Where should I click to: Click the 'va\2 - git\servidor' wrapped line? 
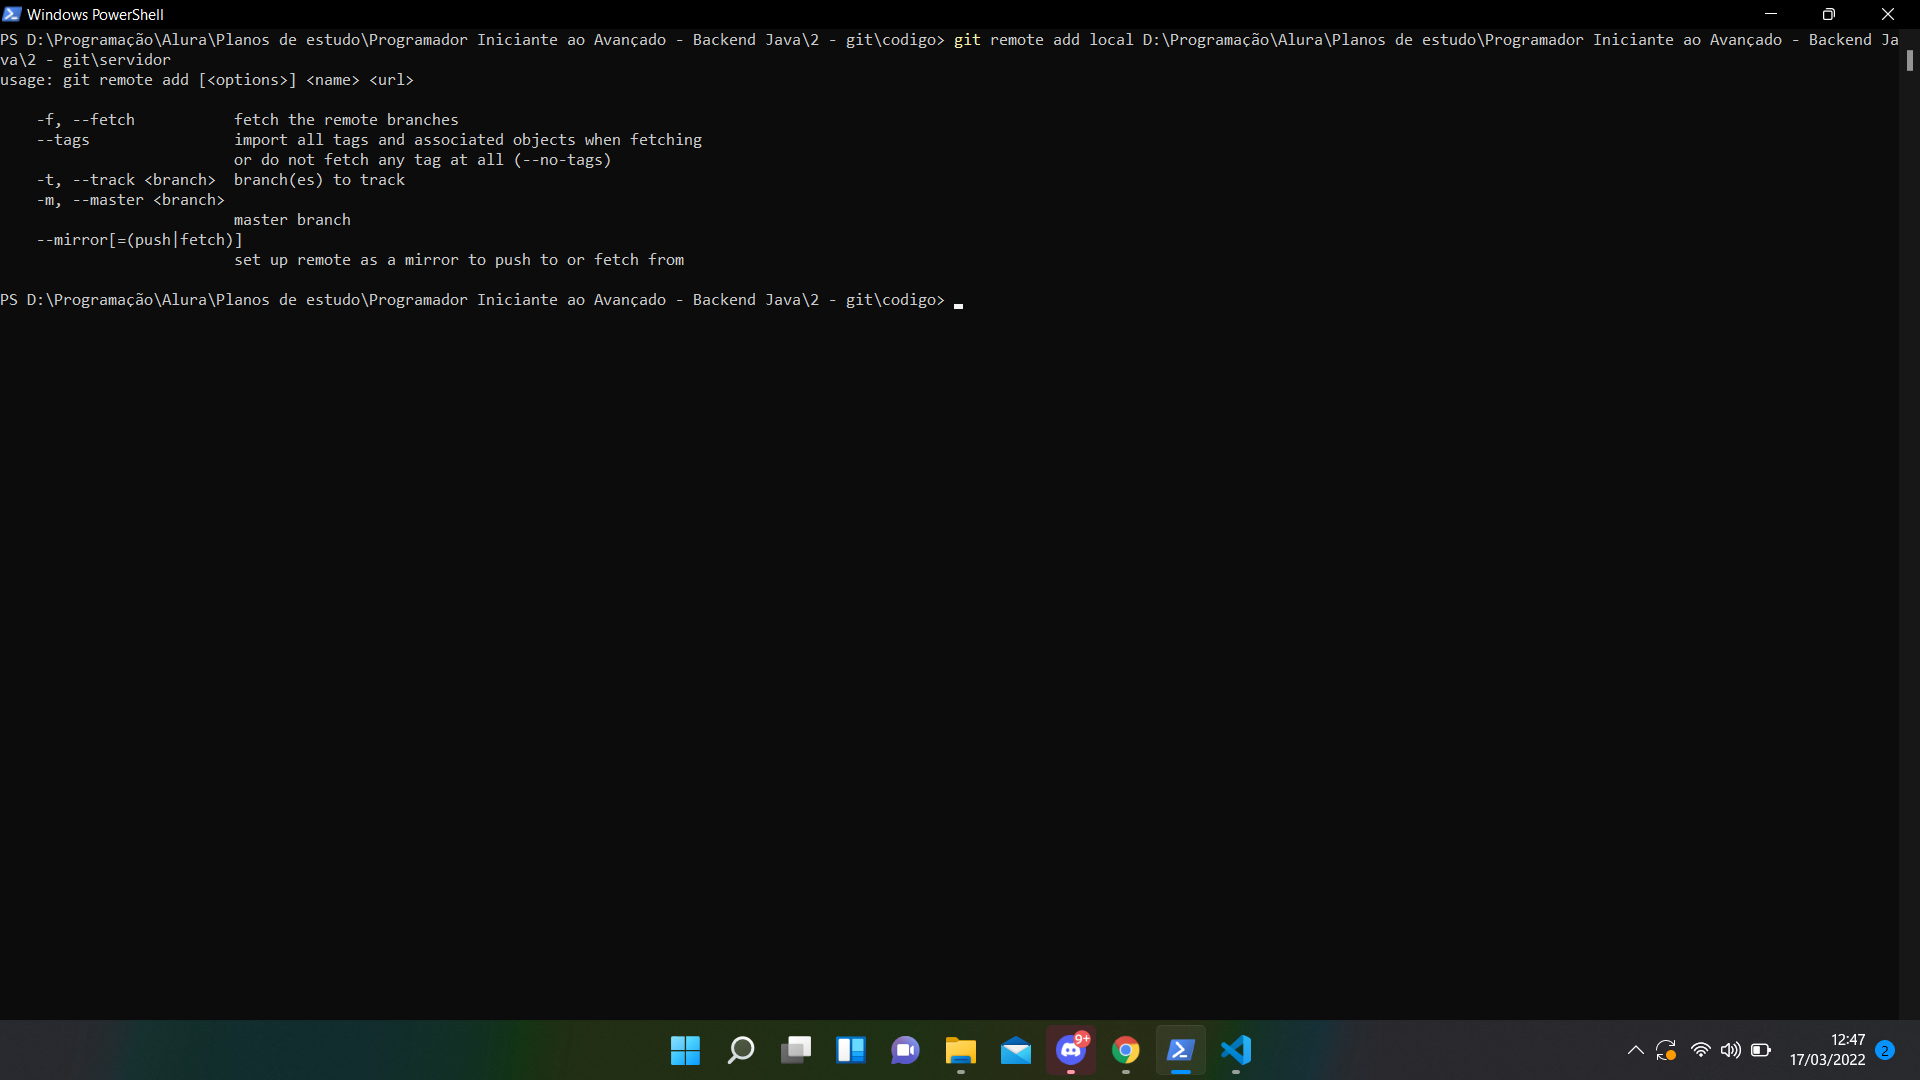coord(86,60)
